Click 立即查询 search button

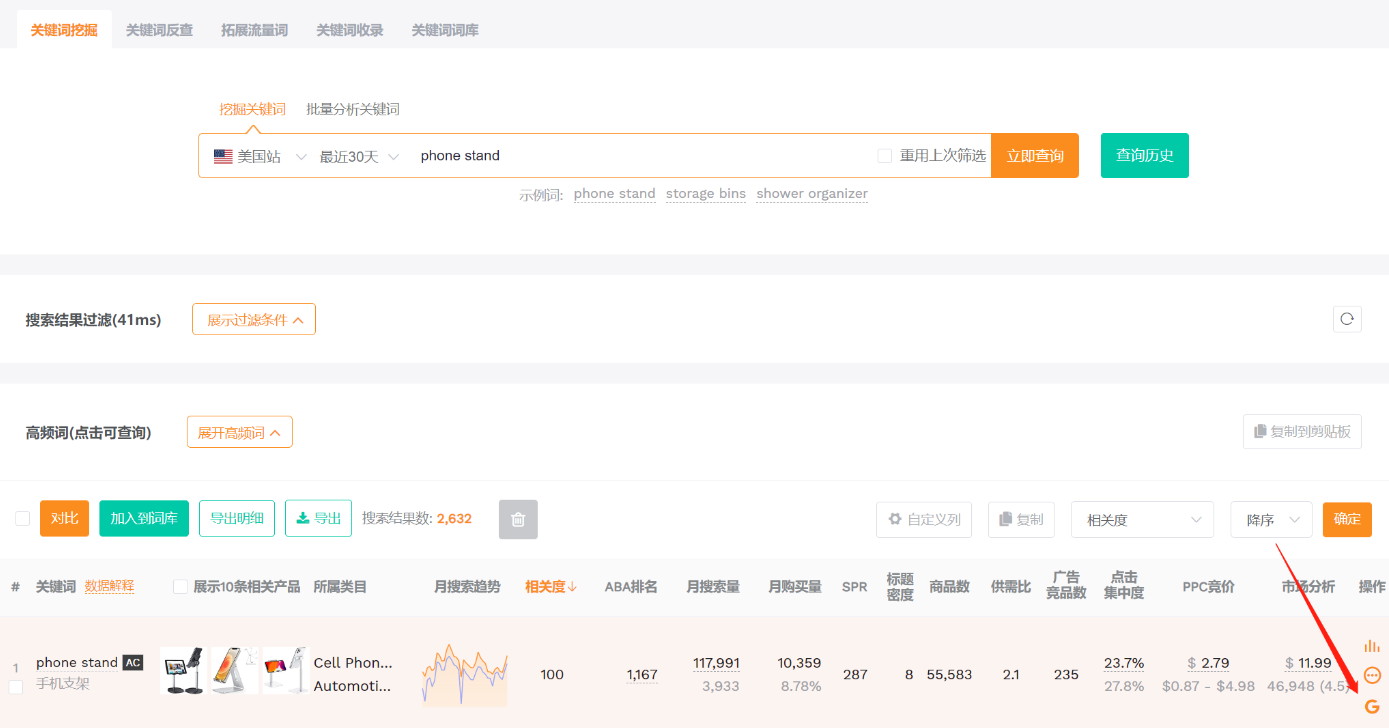1035,155
